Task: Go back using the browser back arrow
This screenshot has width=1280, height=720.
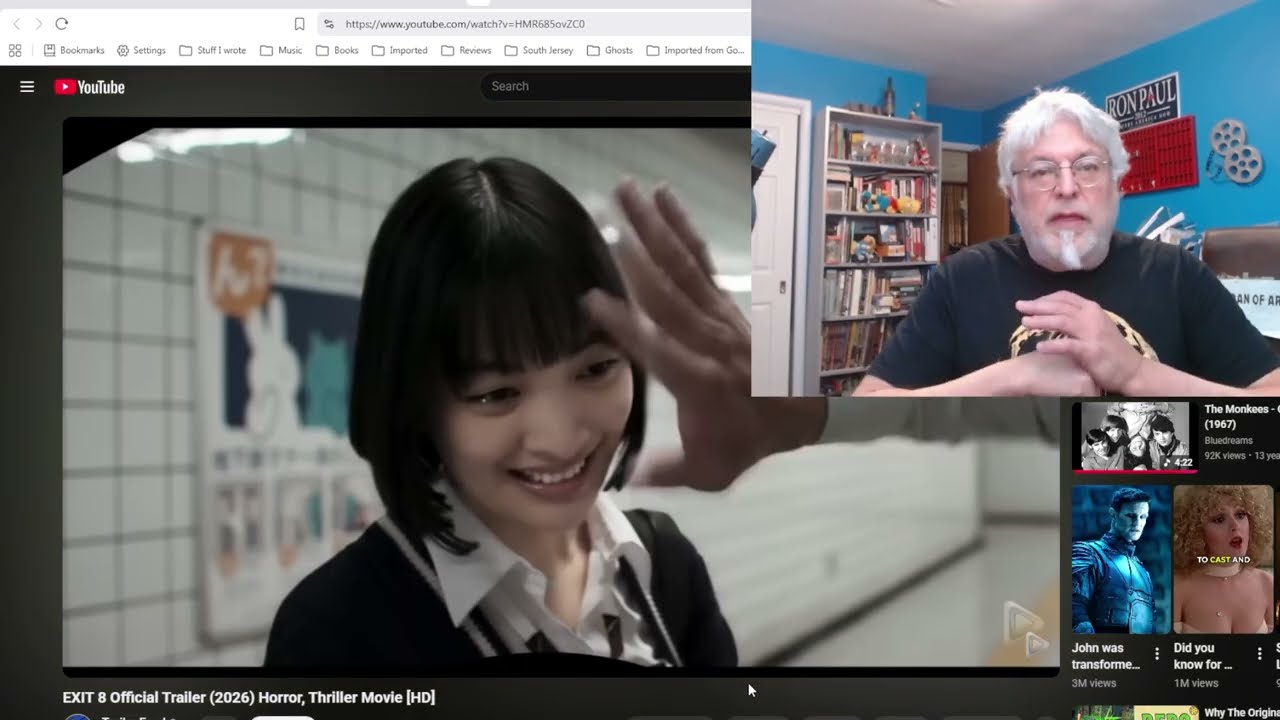Action: click(x=16, y=23)
